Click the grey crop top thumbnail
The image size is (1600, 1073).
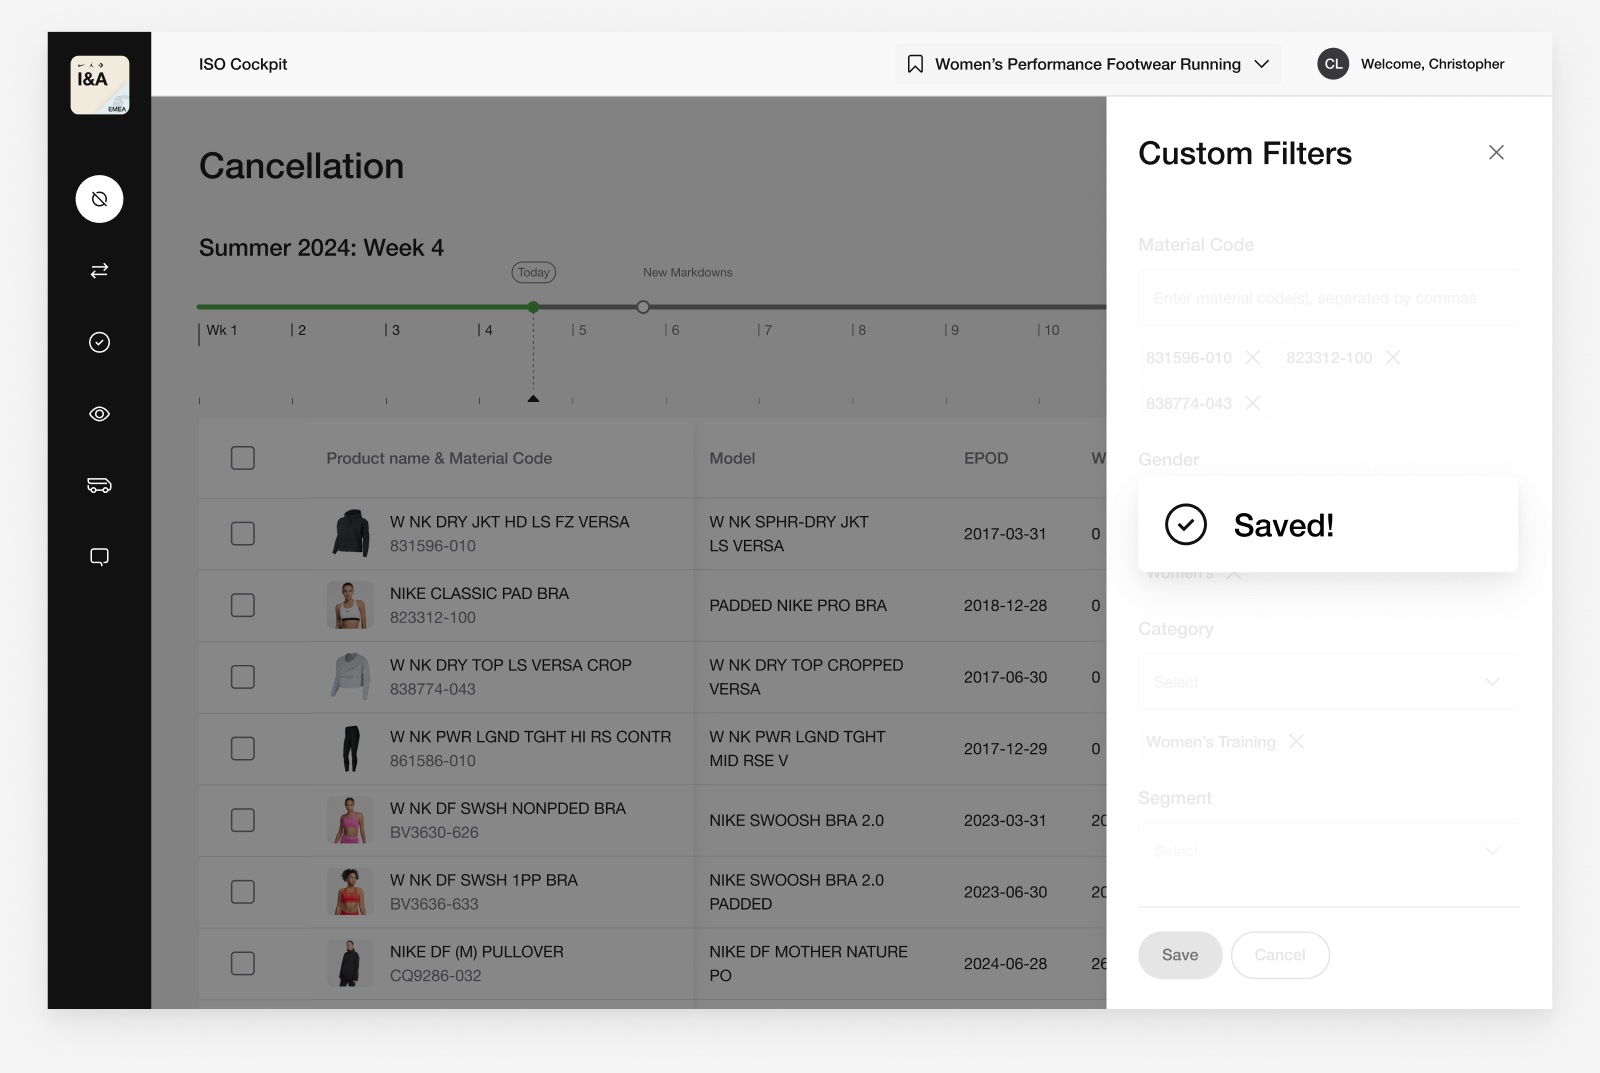[x=350, y=677]
